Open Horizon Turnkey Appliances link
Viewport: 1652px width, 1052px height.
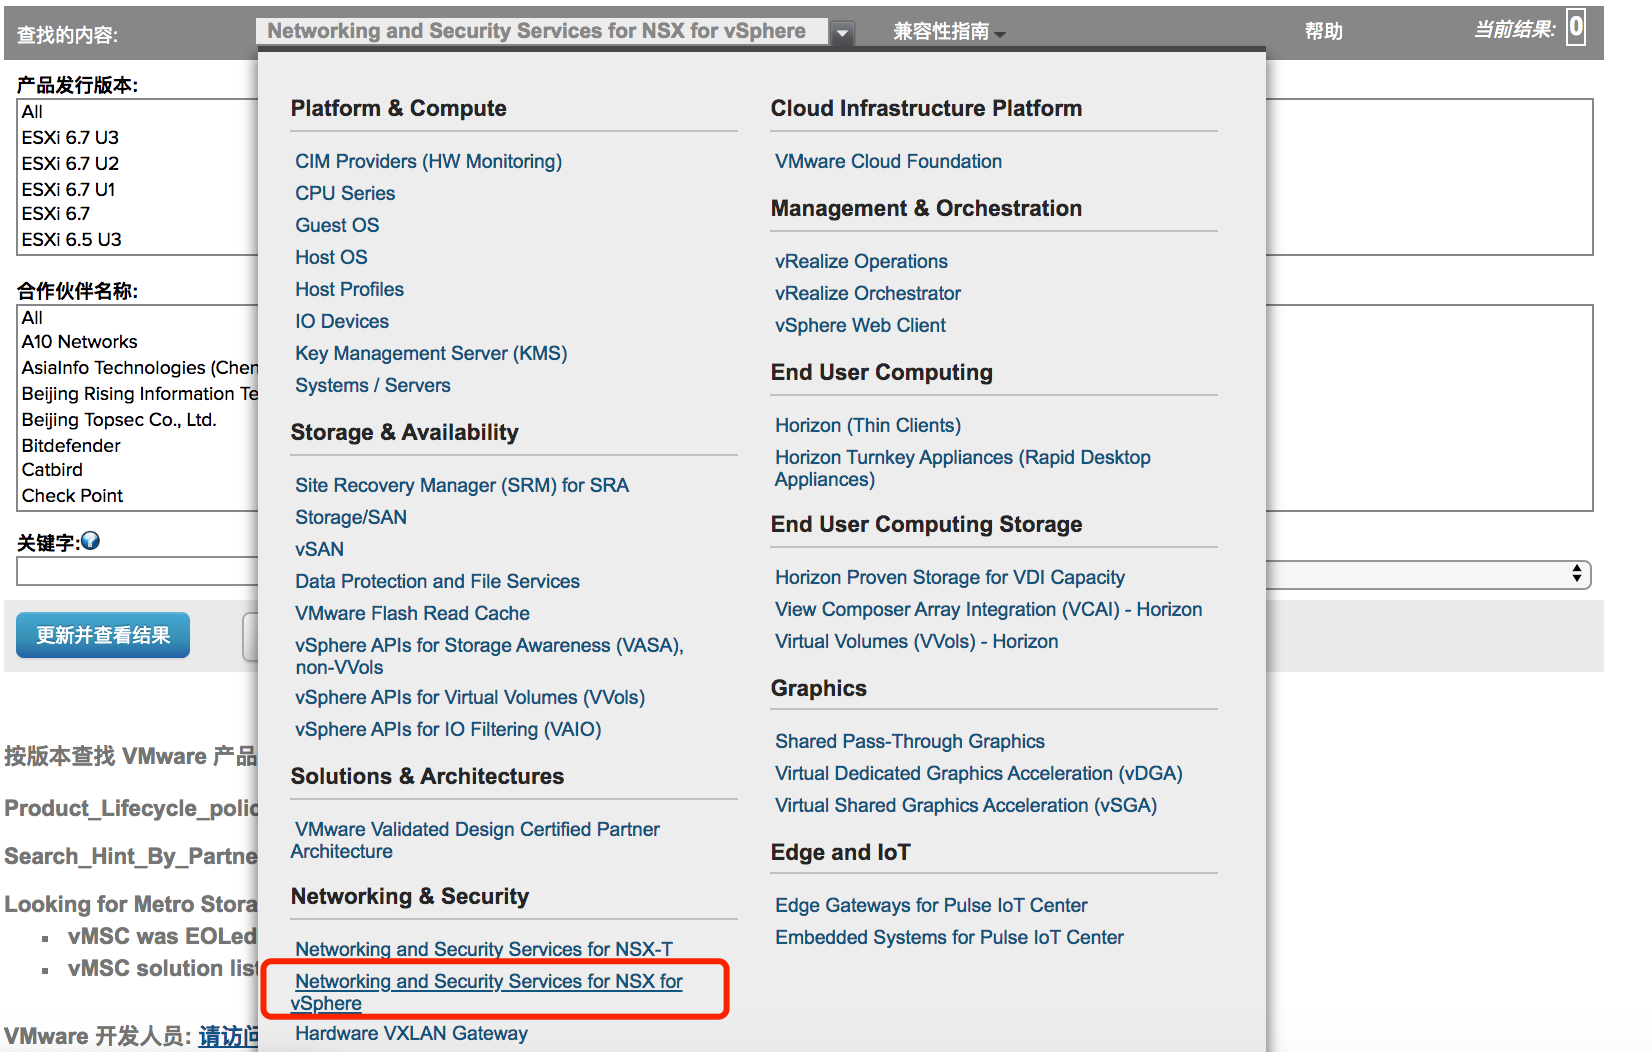point(962,467)
